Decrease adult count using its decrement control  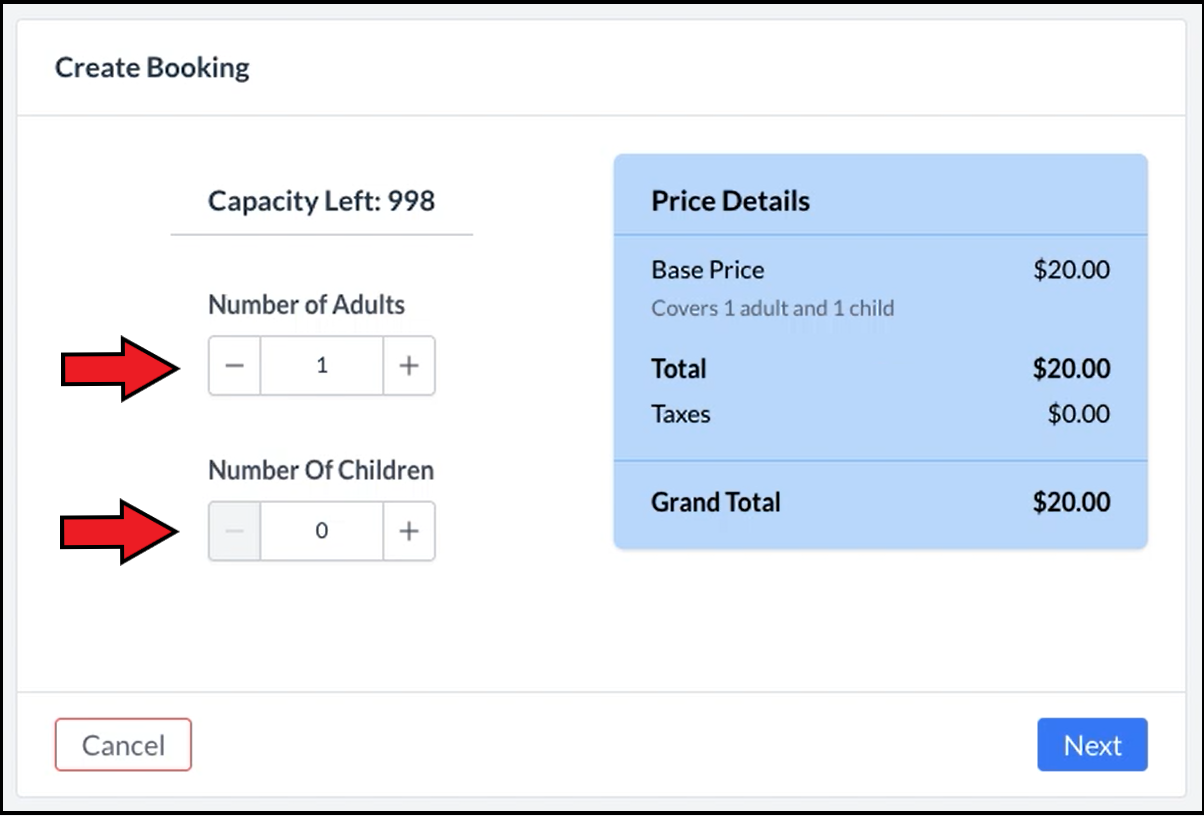(234, 365)
